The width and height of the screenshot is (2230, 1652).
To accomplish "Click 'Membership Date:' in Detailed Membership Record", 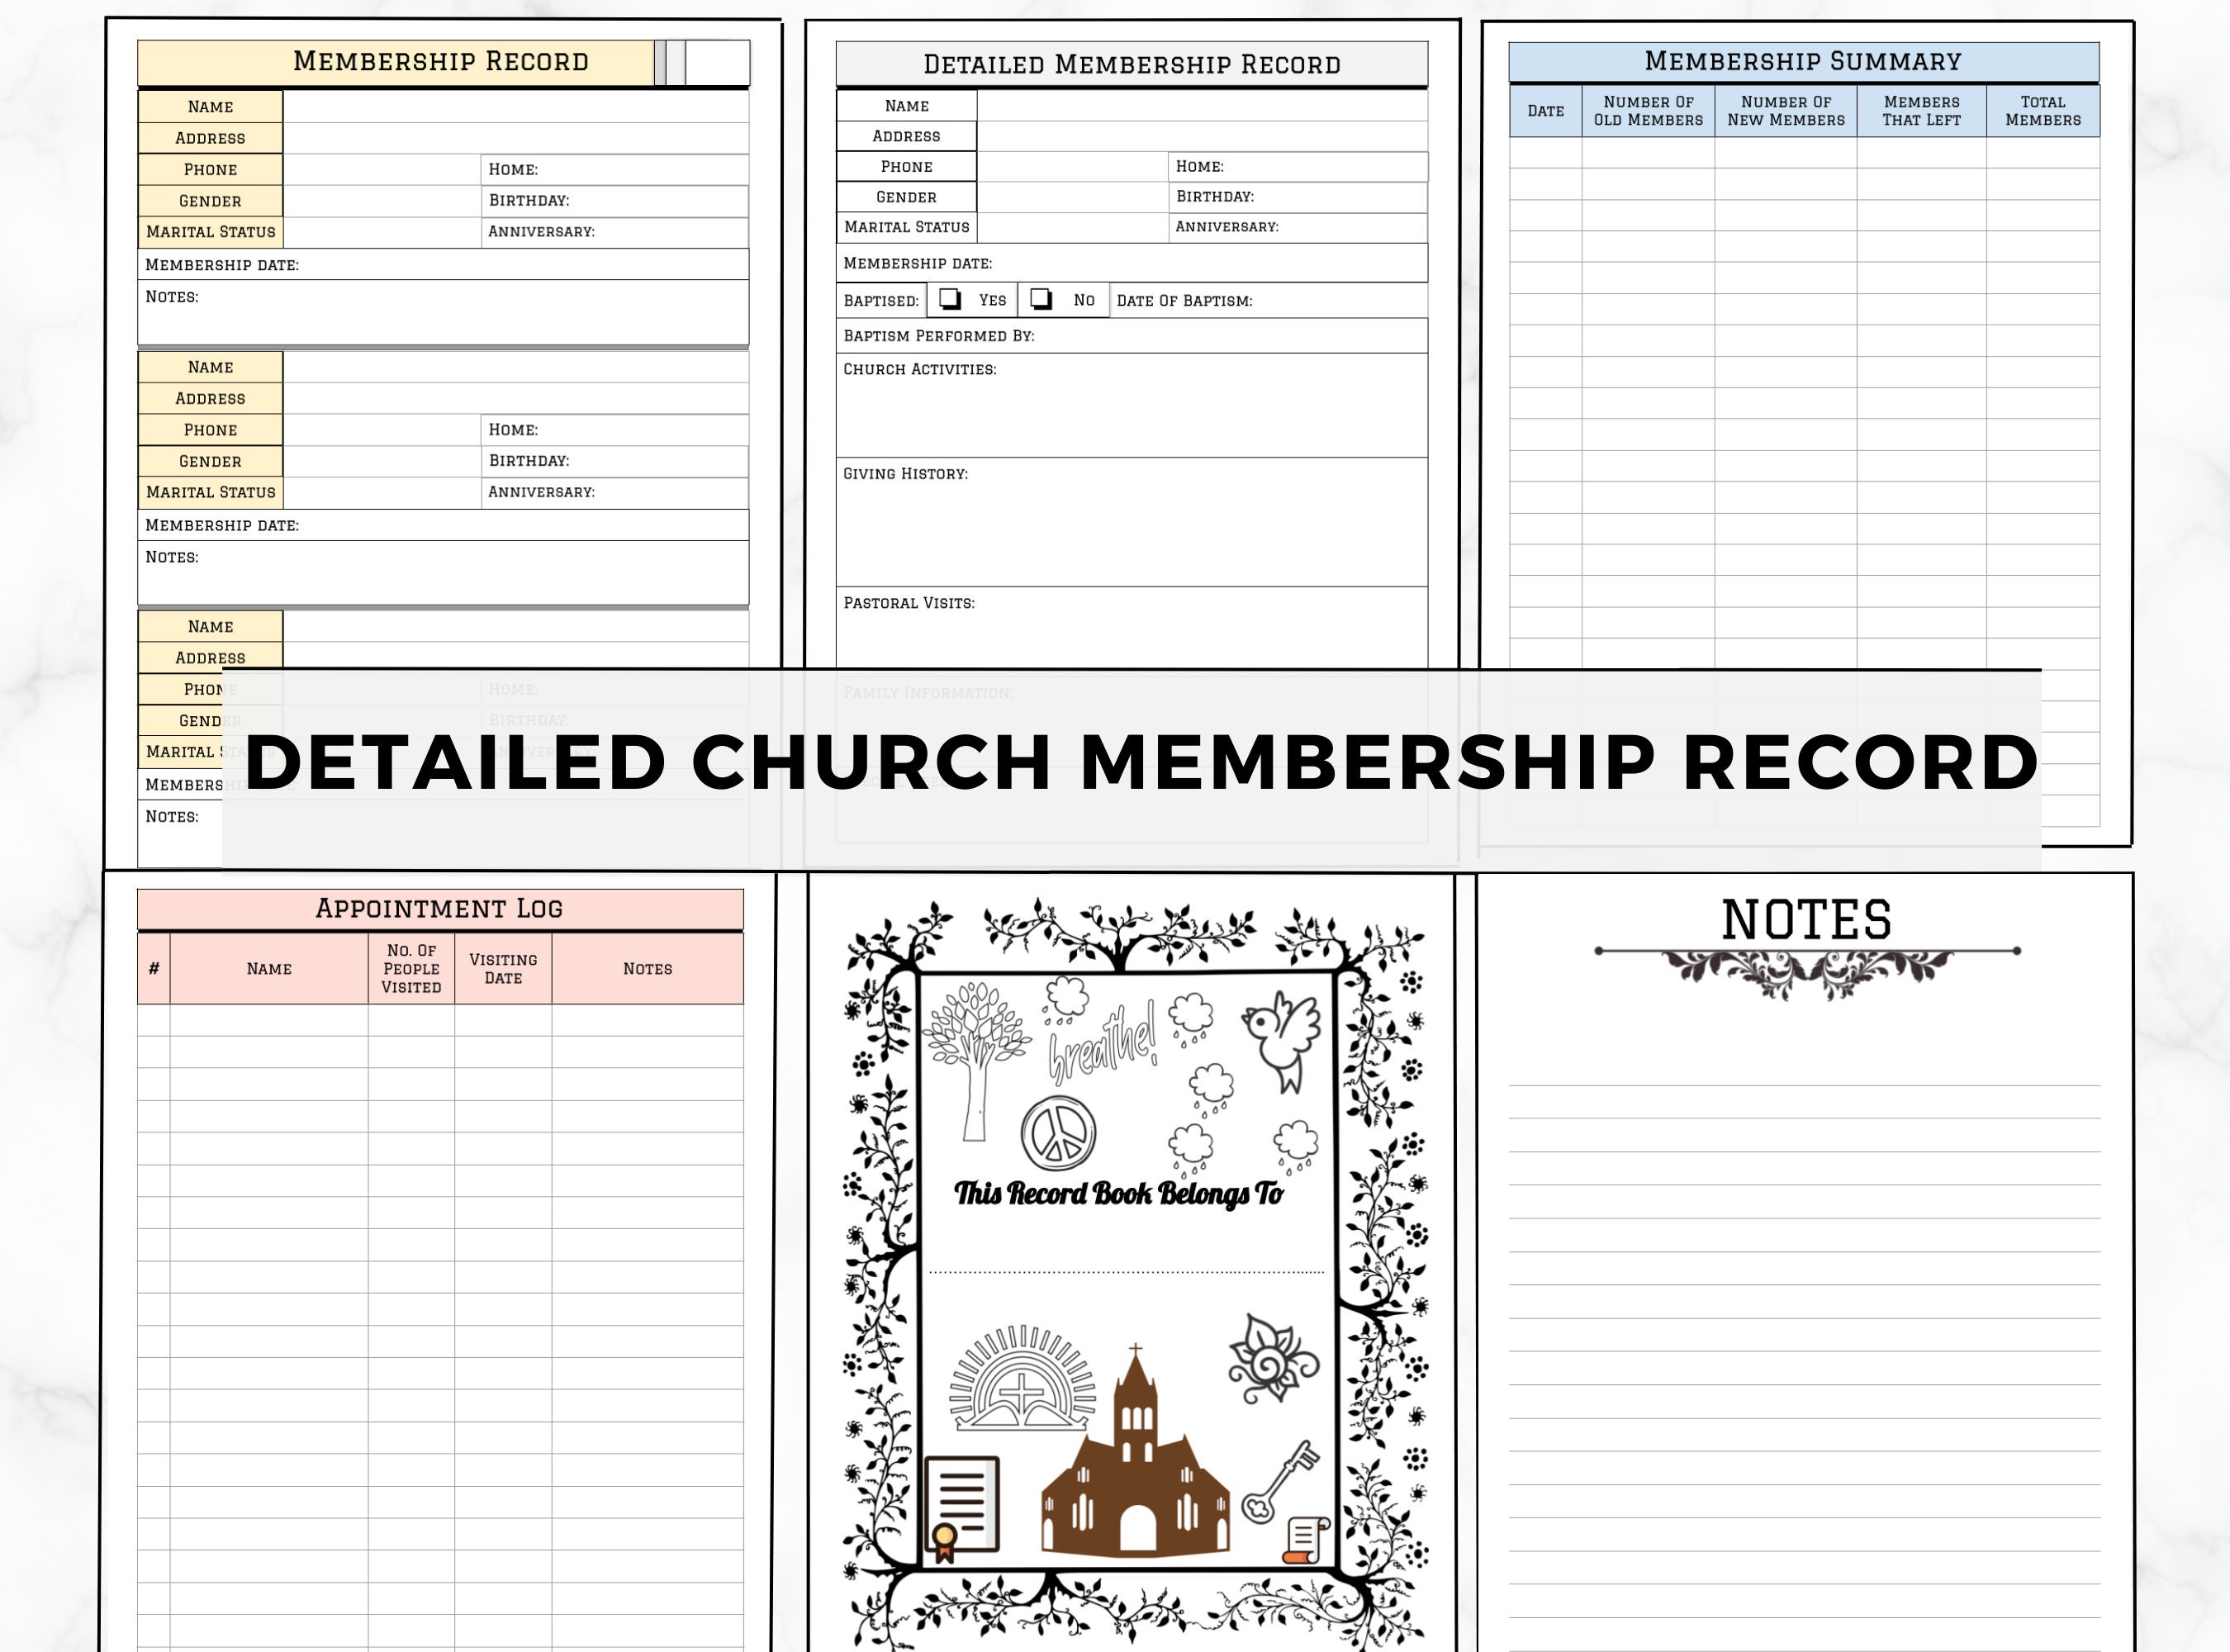I will (918, 264).
